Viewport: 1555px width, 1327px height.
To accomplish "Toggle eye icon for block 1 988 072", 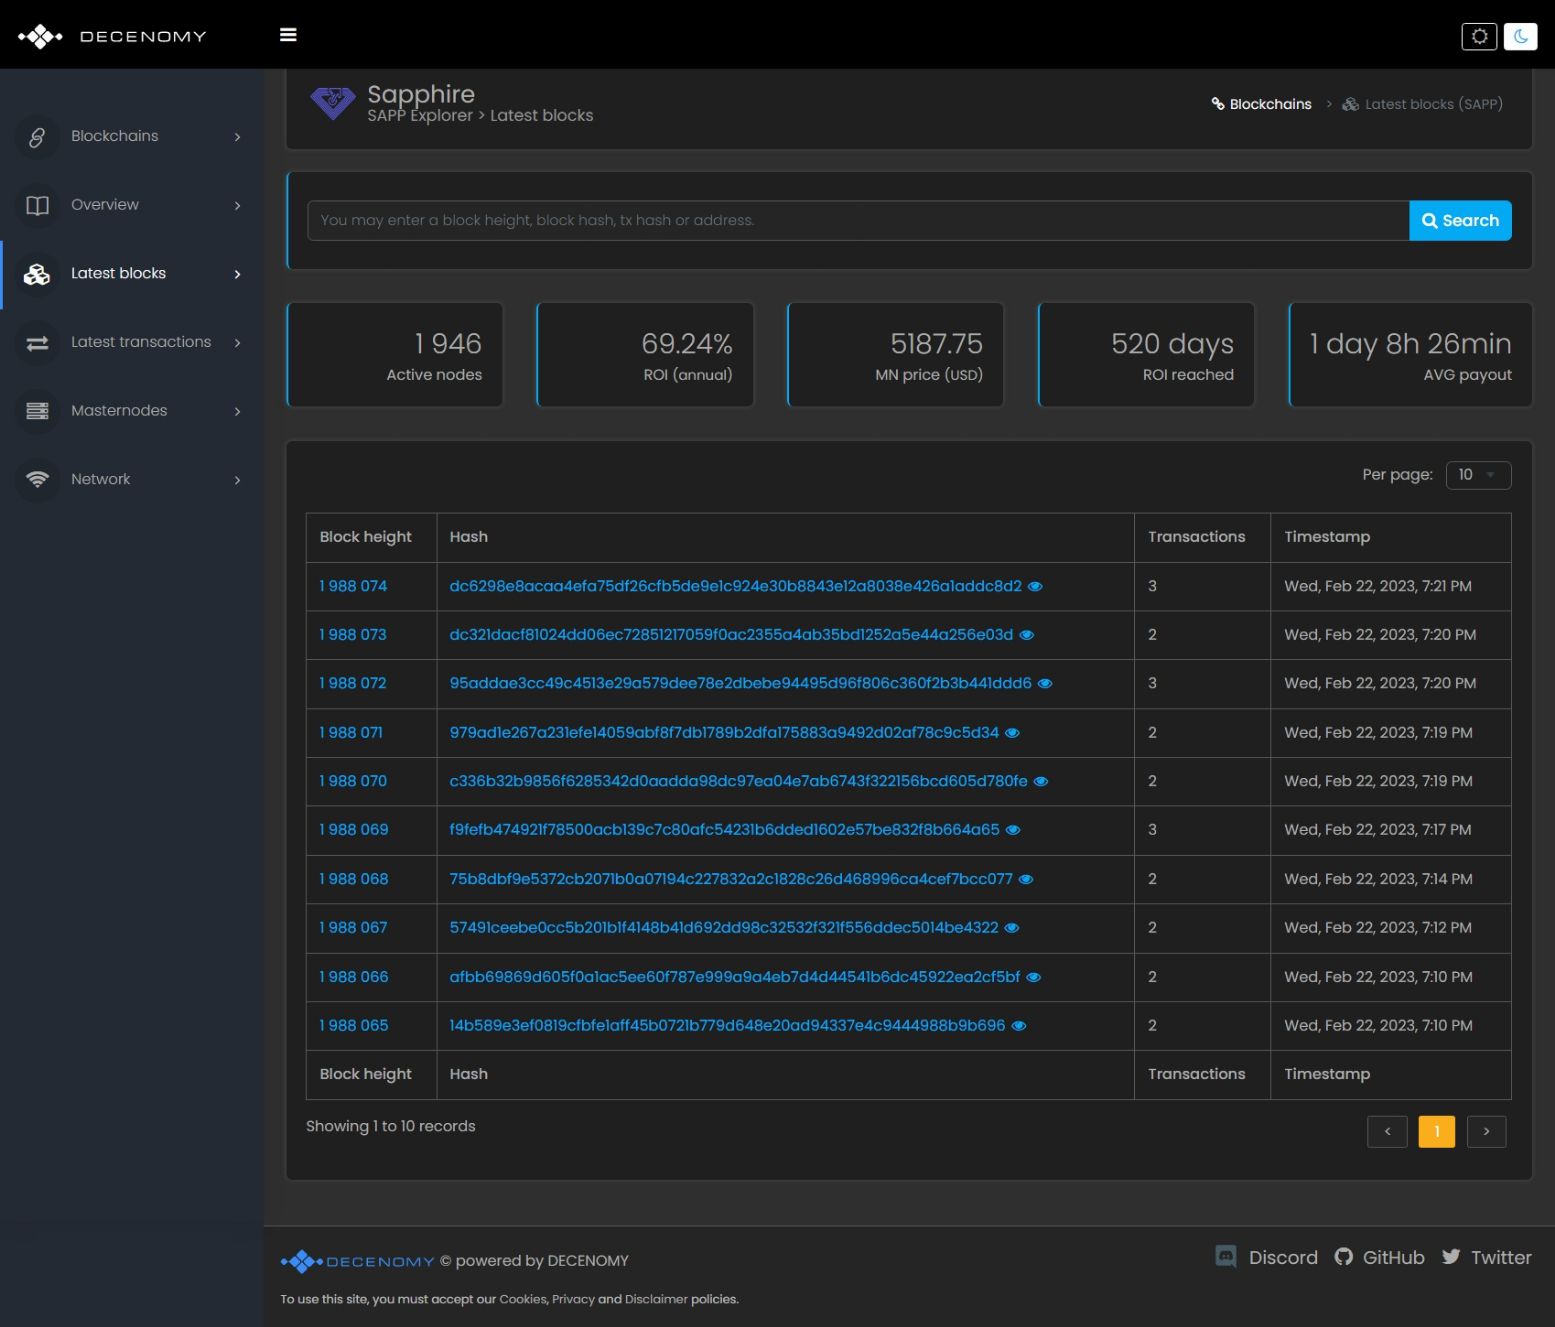I will point(1045,683).
